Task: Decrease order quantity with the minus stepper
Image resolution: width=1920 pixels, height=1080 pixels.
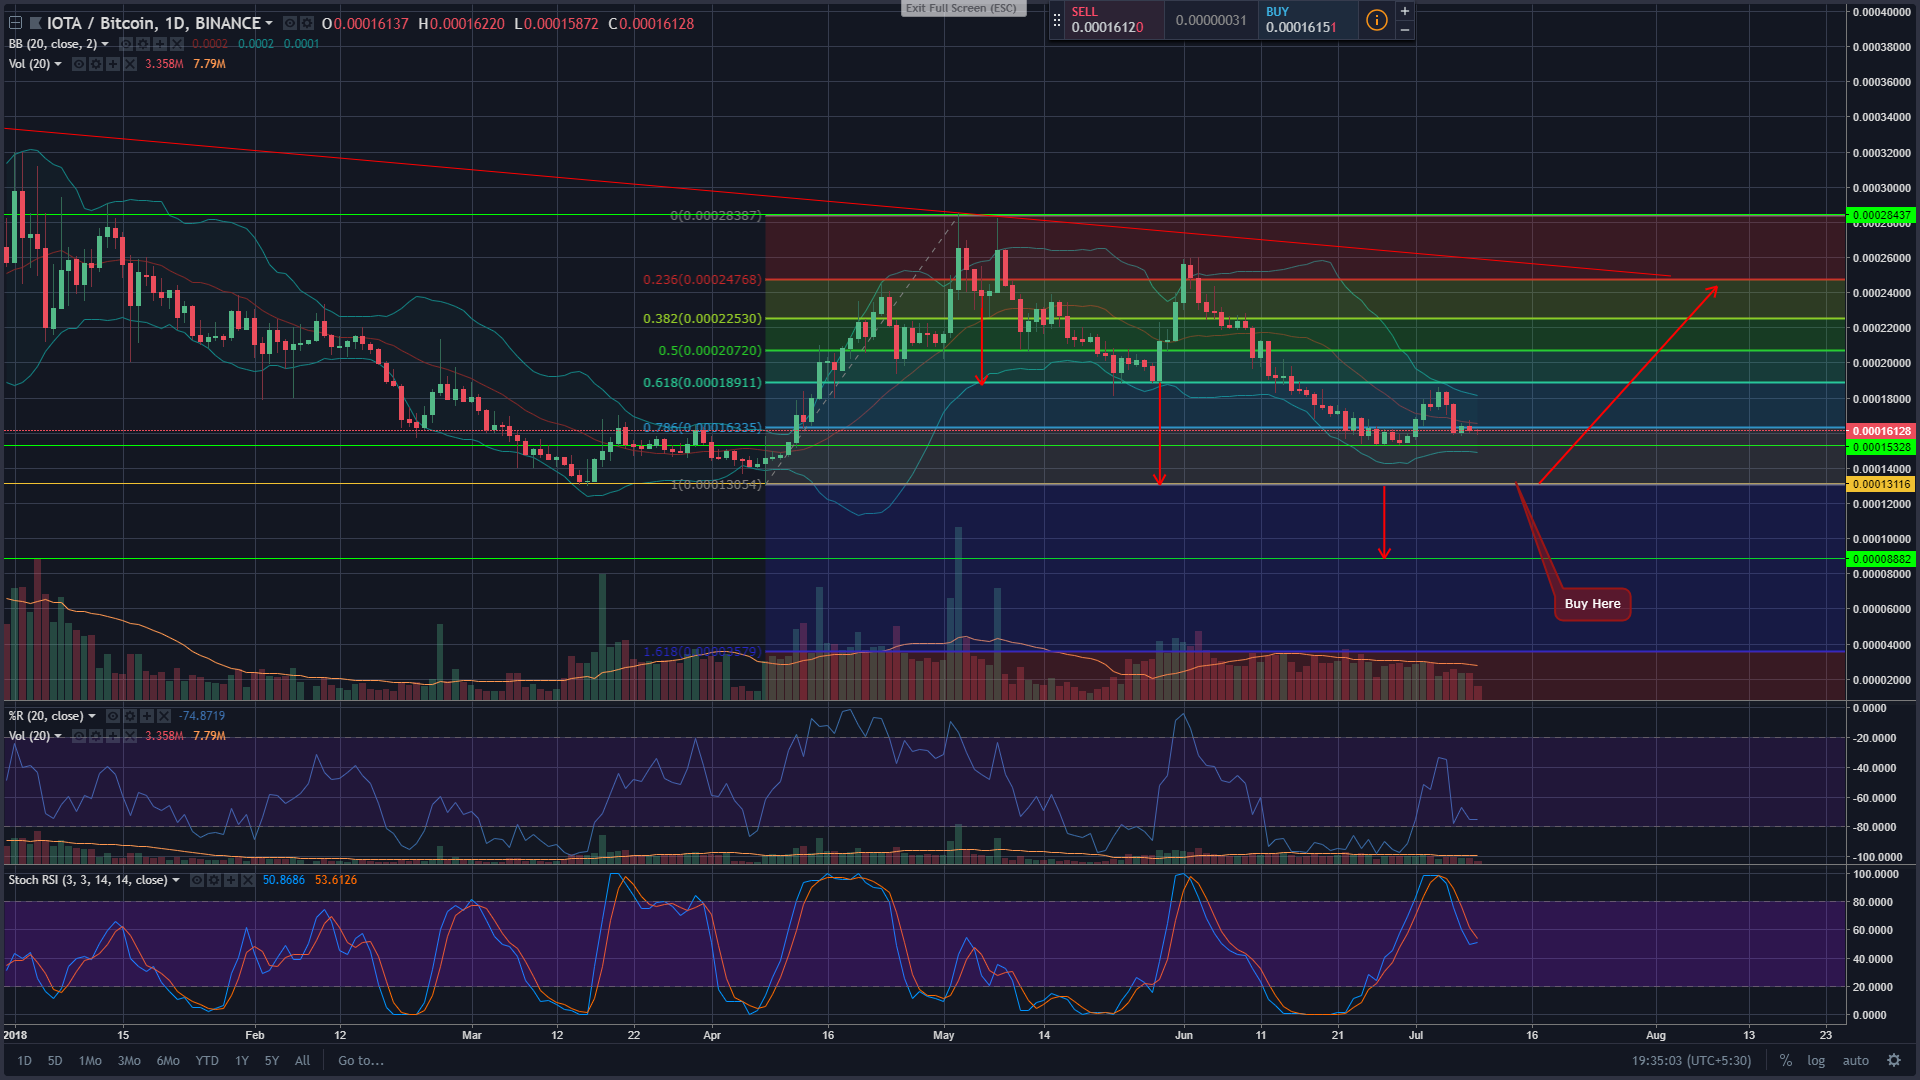Action: [1405, 30]
